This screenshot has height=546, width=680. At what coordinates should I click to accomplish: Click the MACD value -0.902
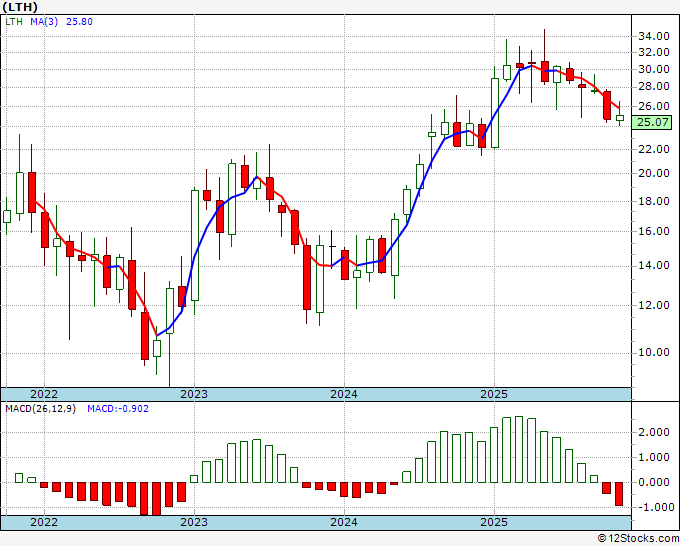tap(118, 409)
